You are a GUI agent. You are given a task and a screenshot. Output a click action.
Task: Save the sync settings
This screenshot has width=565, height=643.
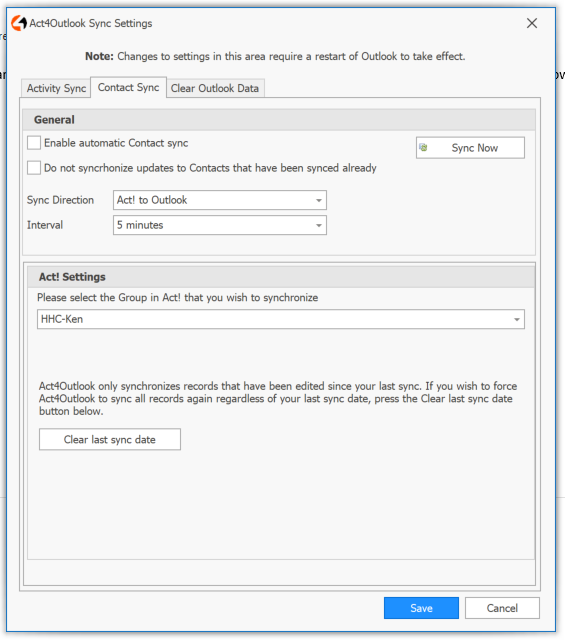[421, 608]
